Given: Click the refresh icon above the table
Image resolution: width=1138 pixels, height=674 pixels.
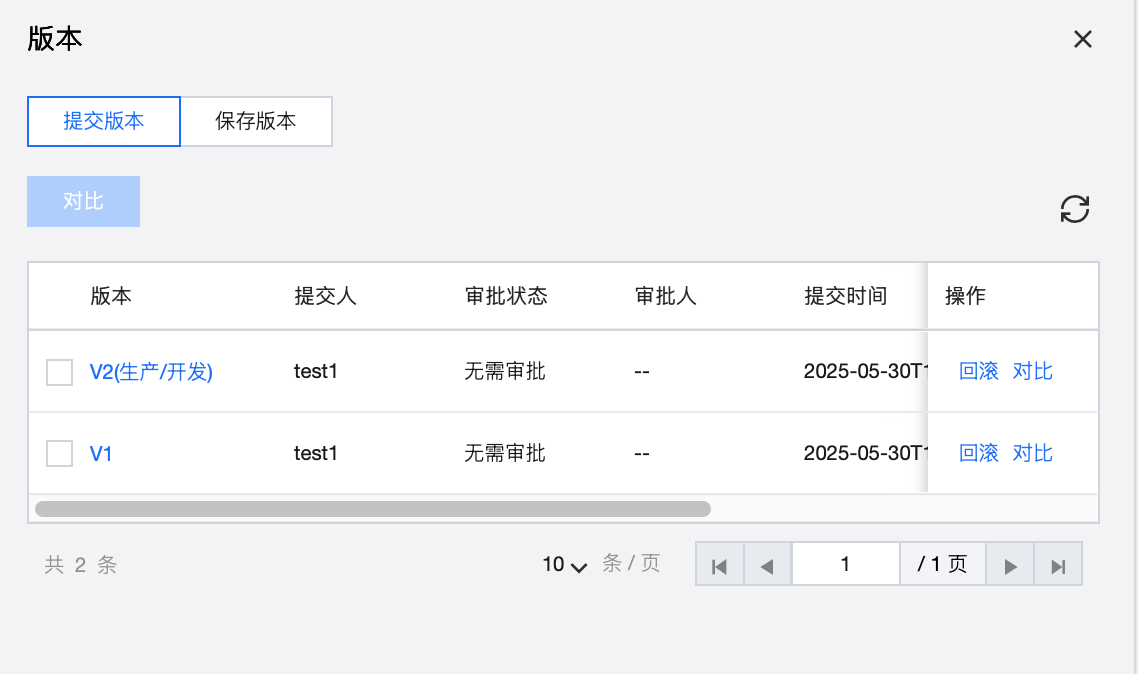Looking at the screenshot, I should pos(1075,209).
